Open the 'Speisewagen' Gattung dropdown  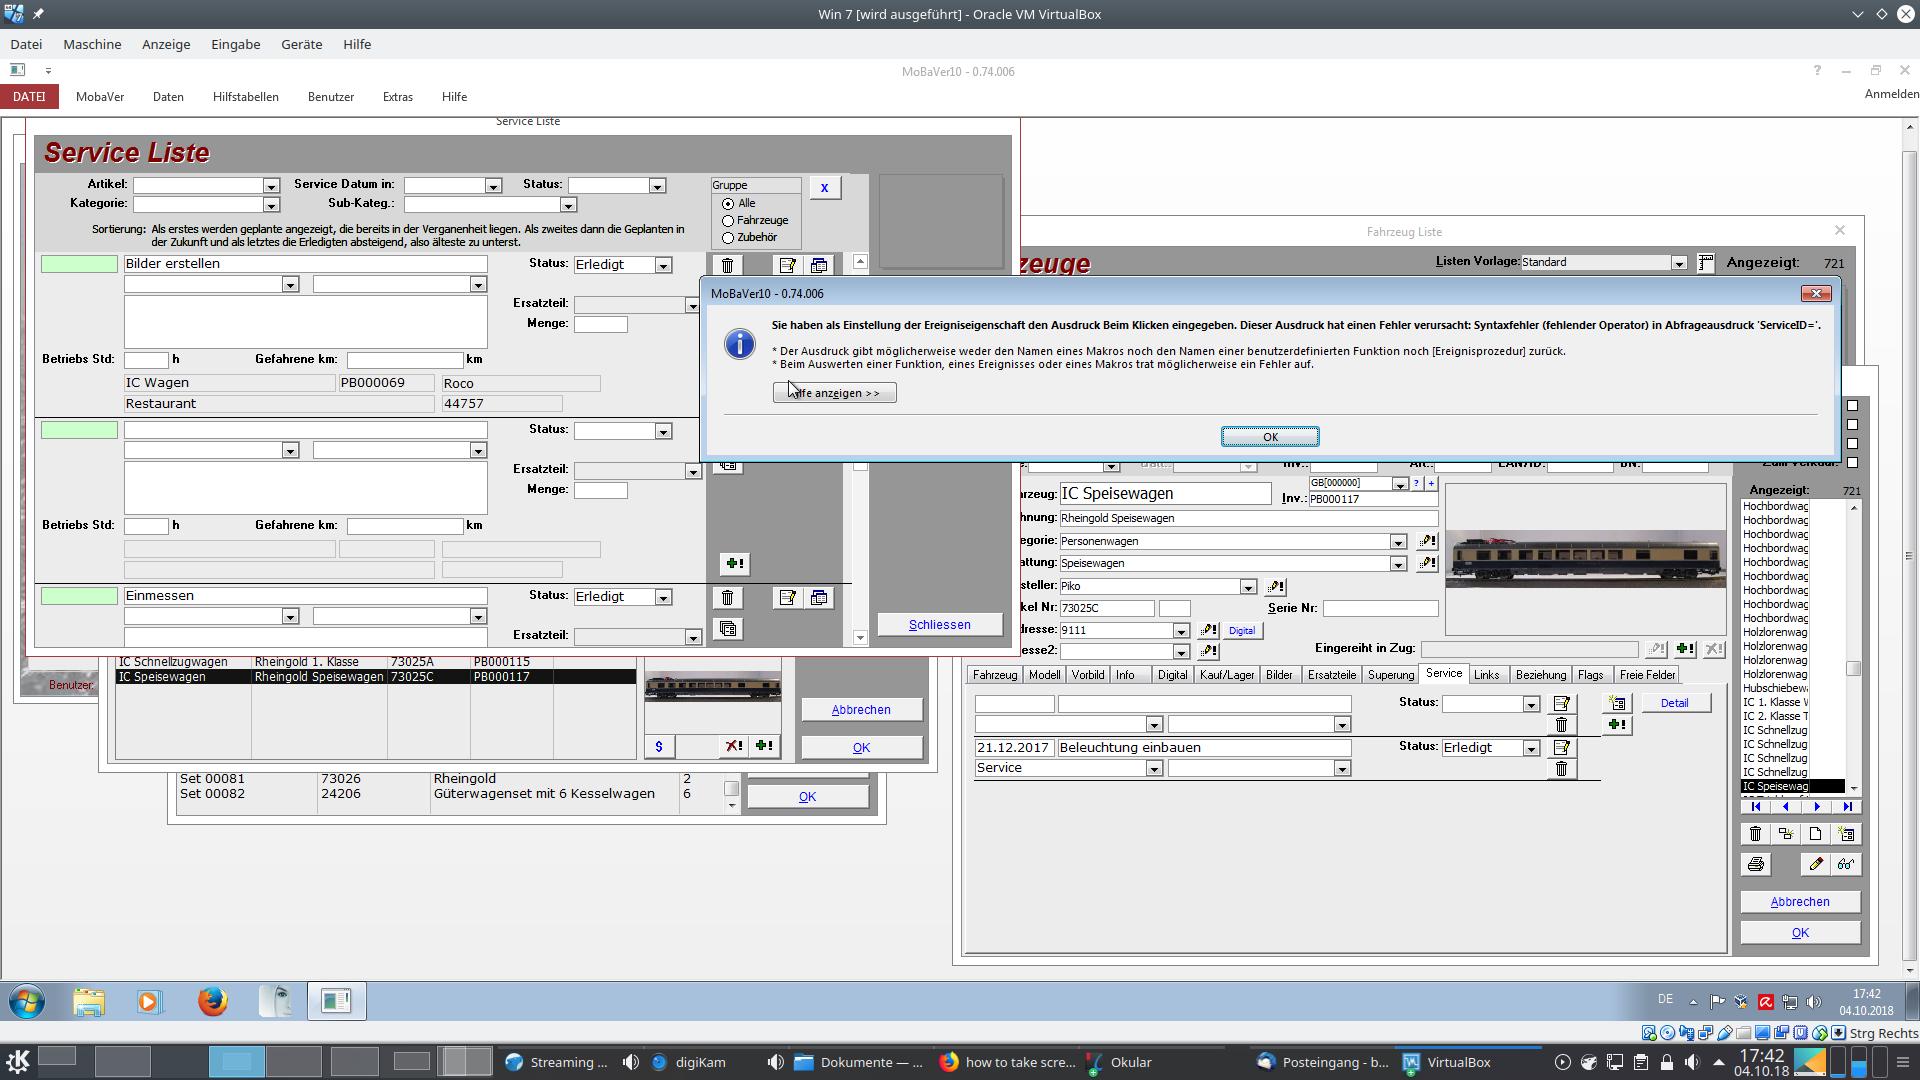coord(1398,564)
